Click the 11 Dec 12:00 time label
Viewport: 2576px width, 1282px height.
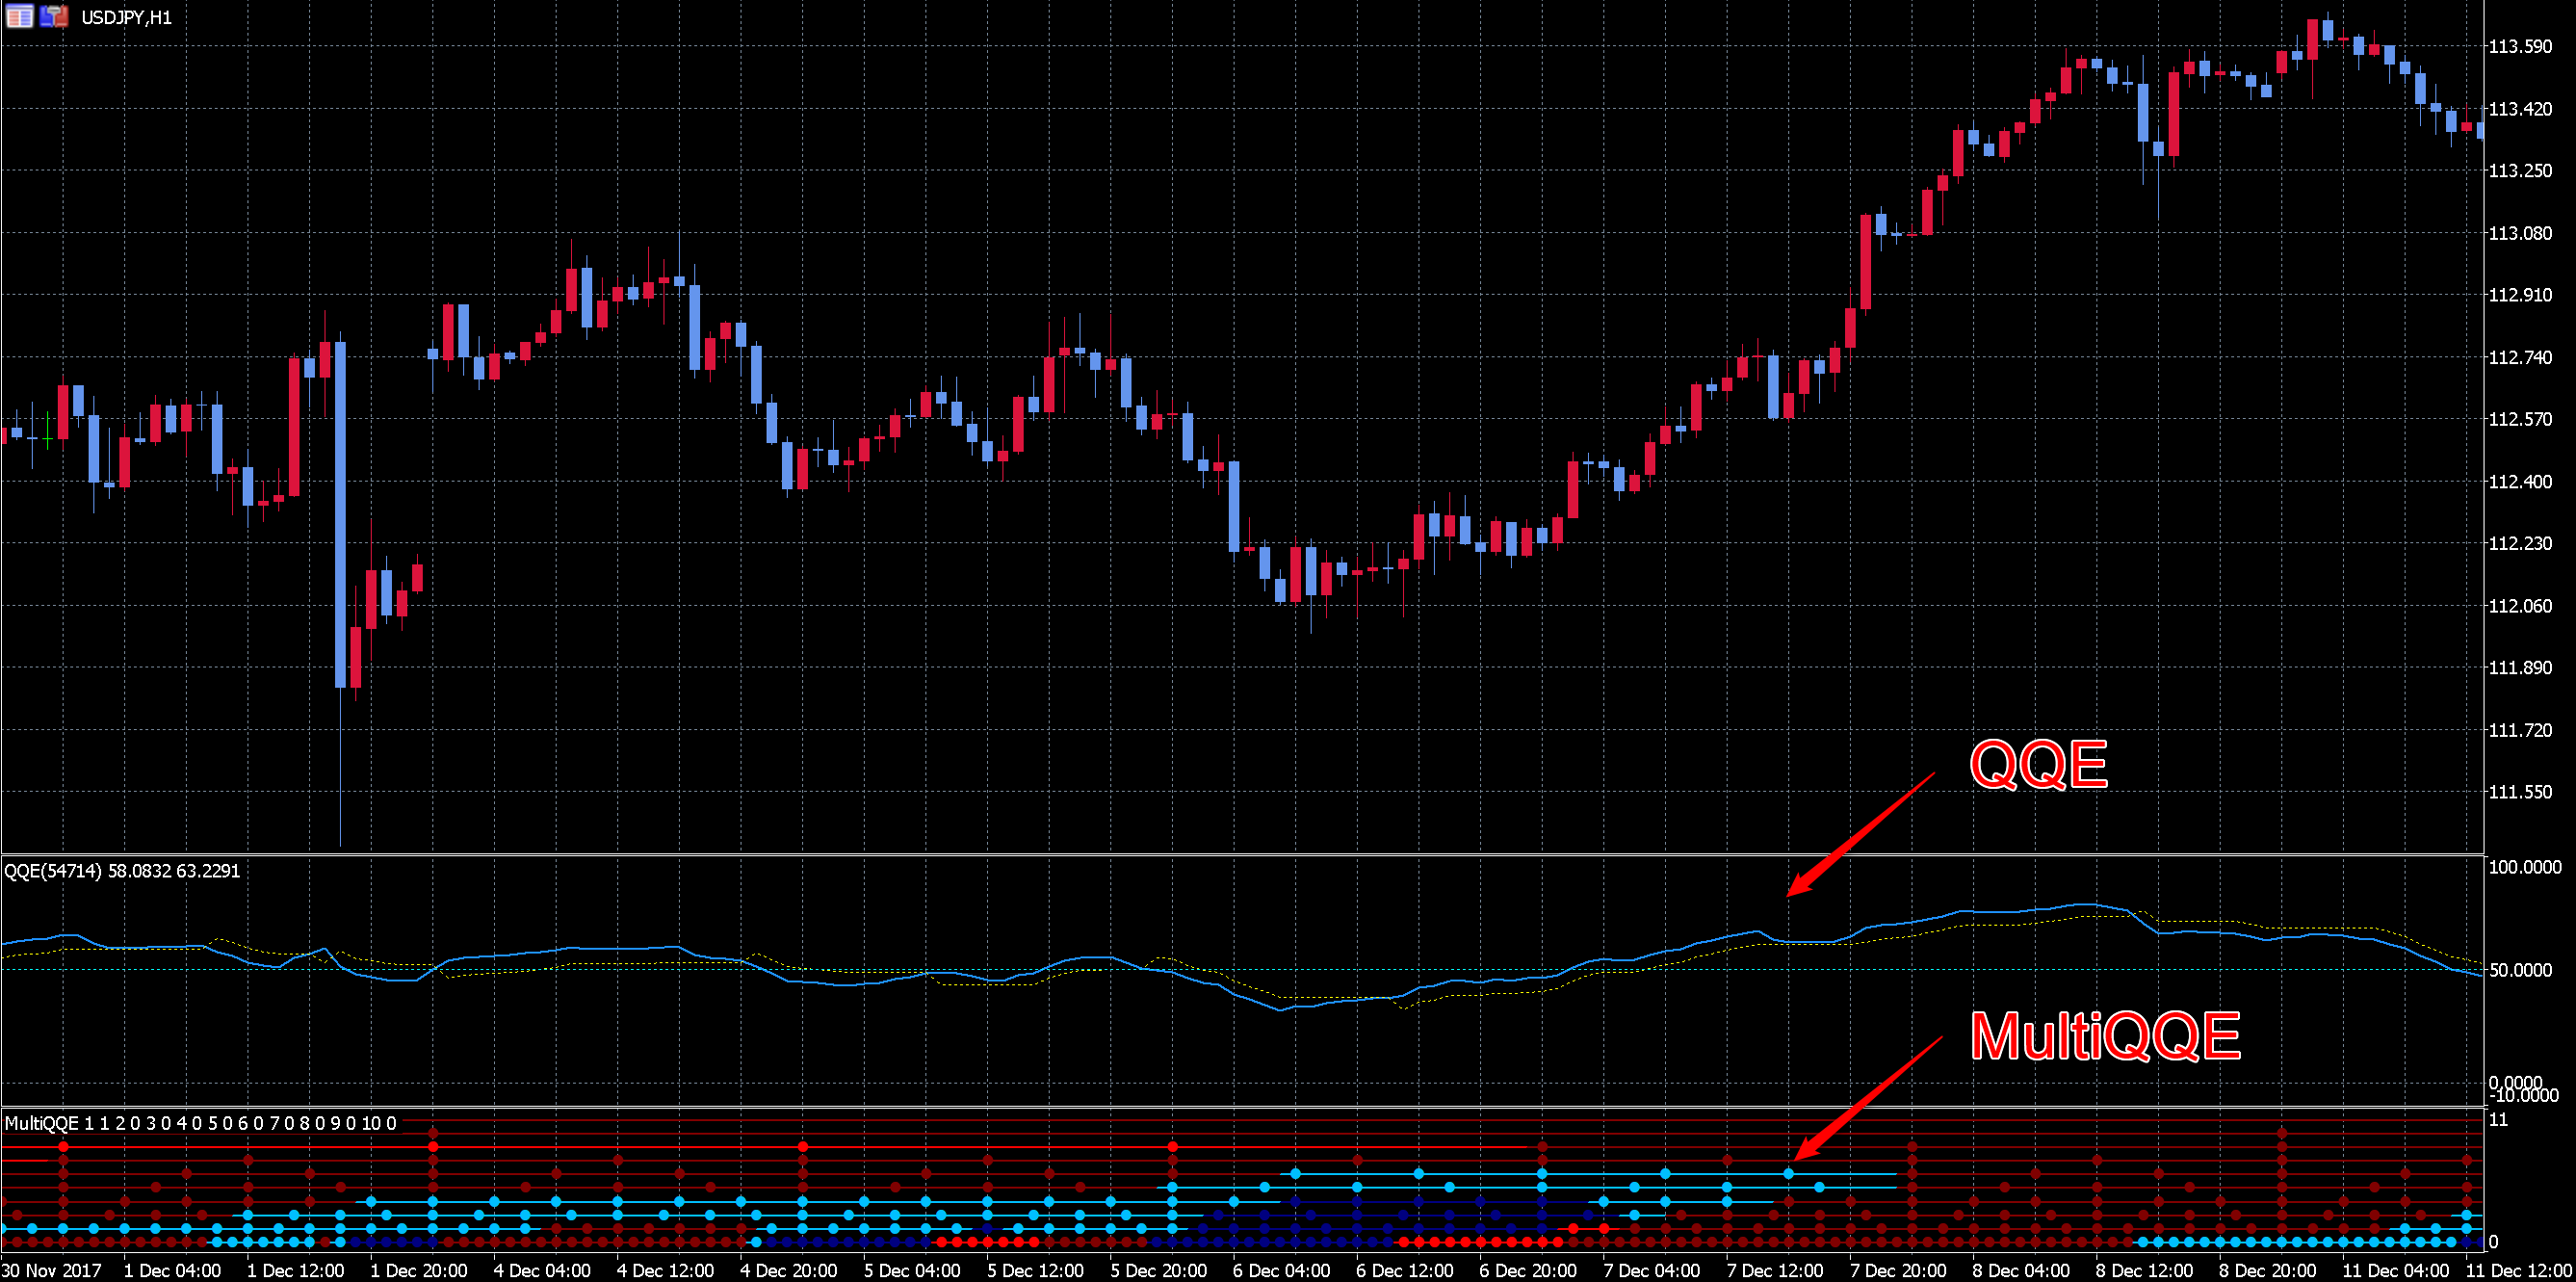point(2517,1270)
